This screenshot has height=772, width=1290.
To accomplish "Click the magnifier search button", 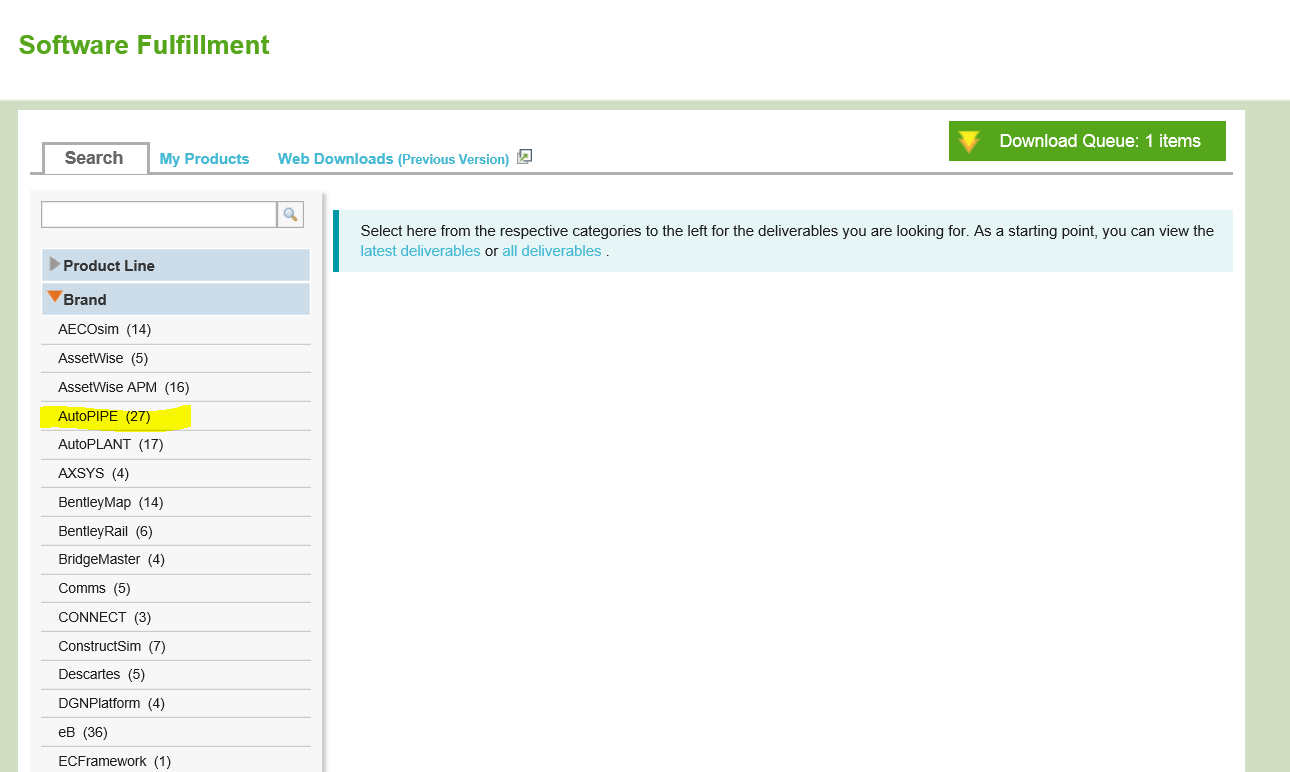I will [x=290, y=214].
